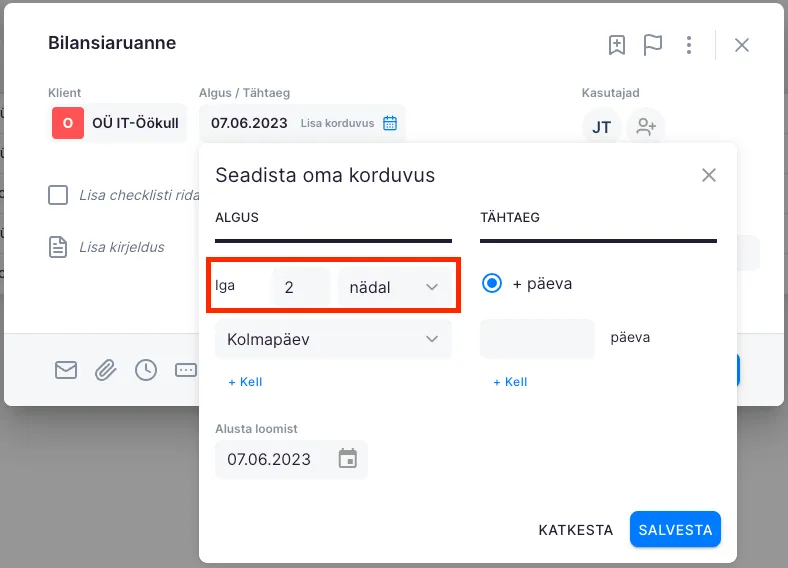This screenshot has height=568, width=788.
Task: Open calendar in Alusta loomist field
Action: point(347,459)
